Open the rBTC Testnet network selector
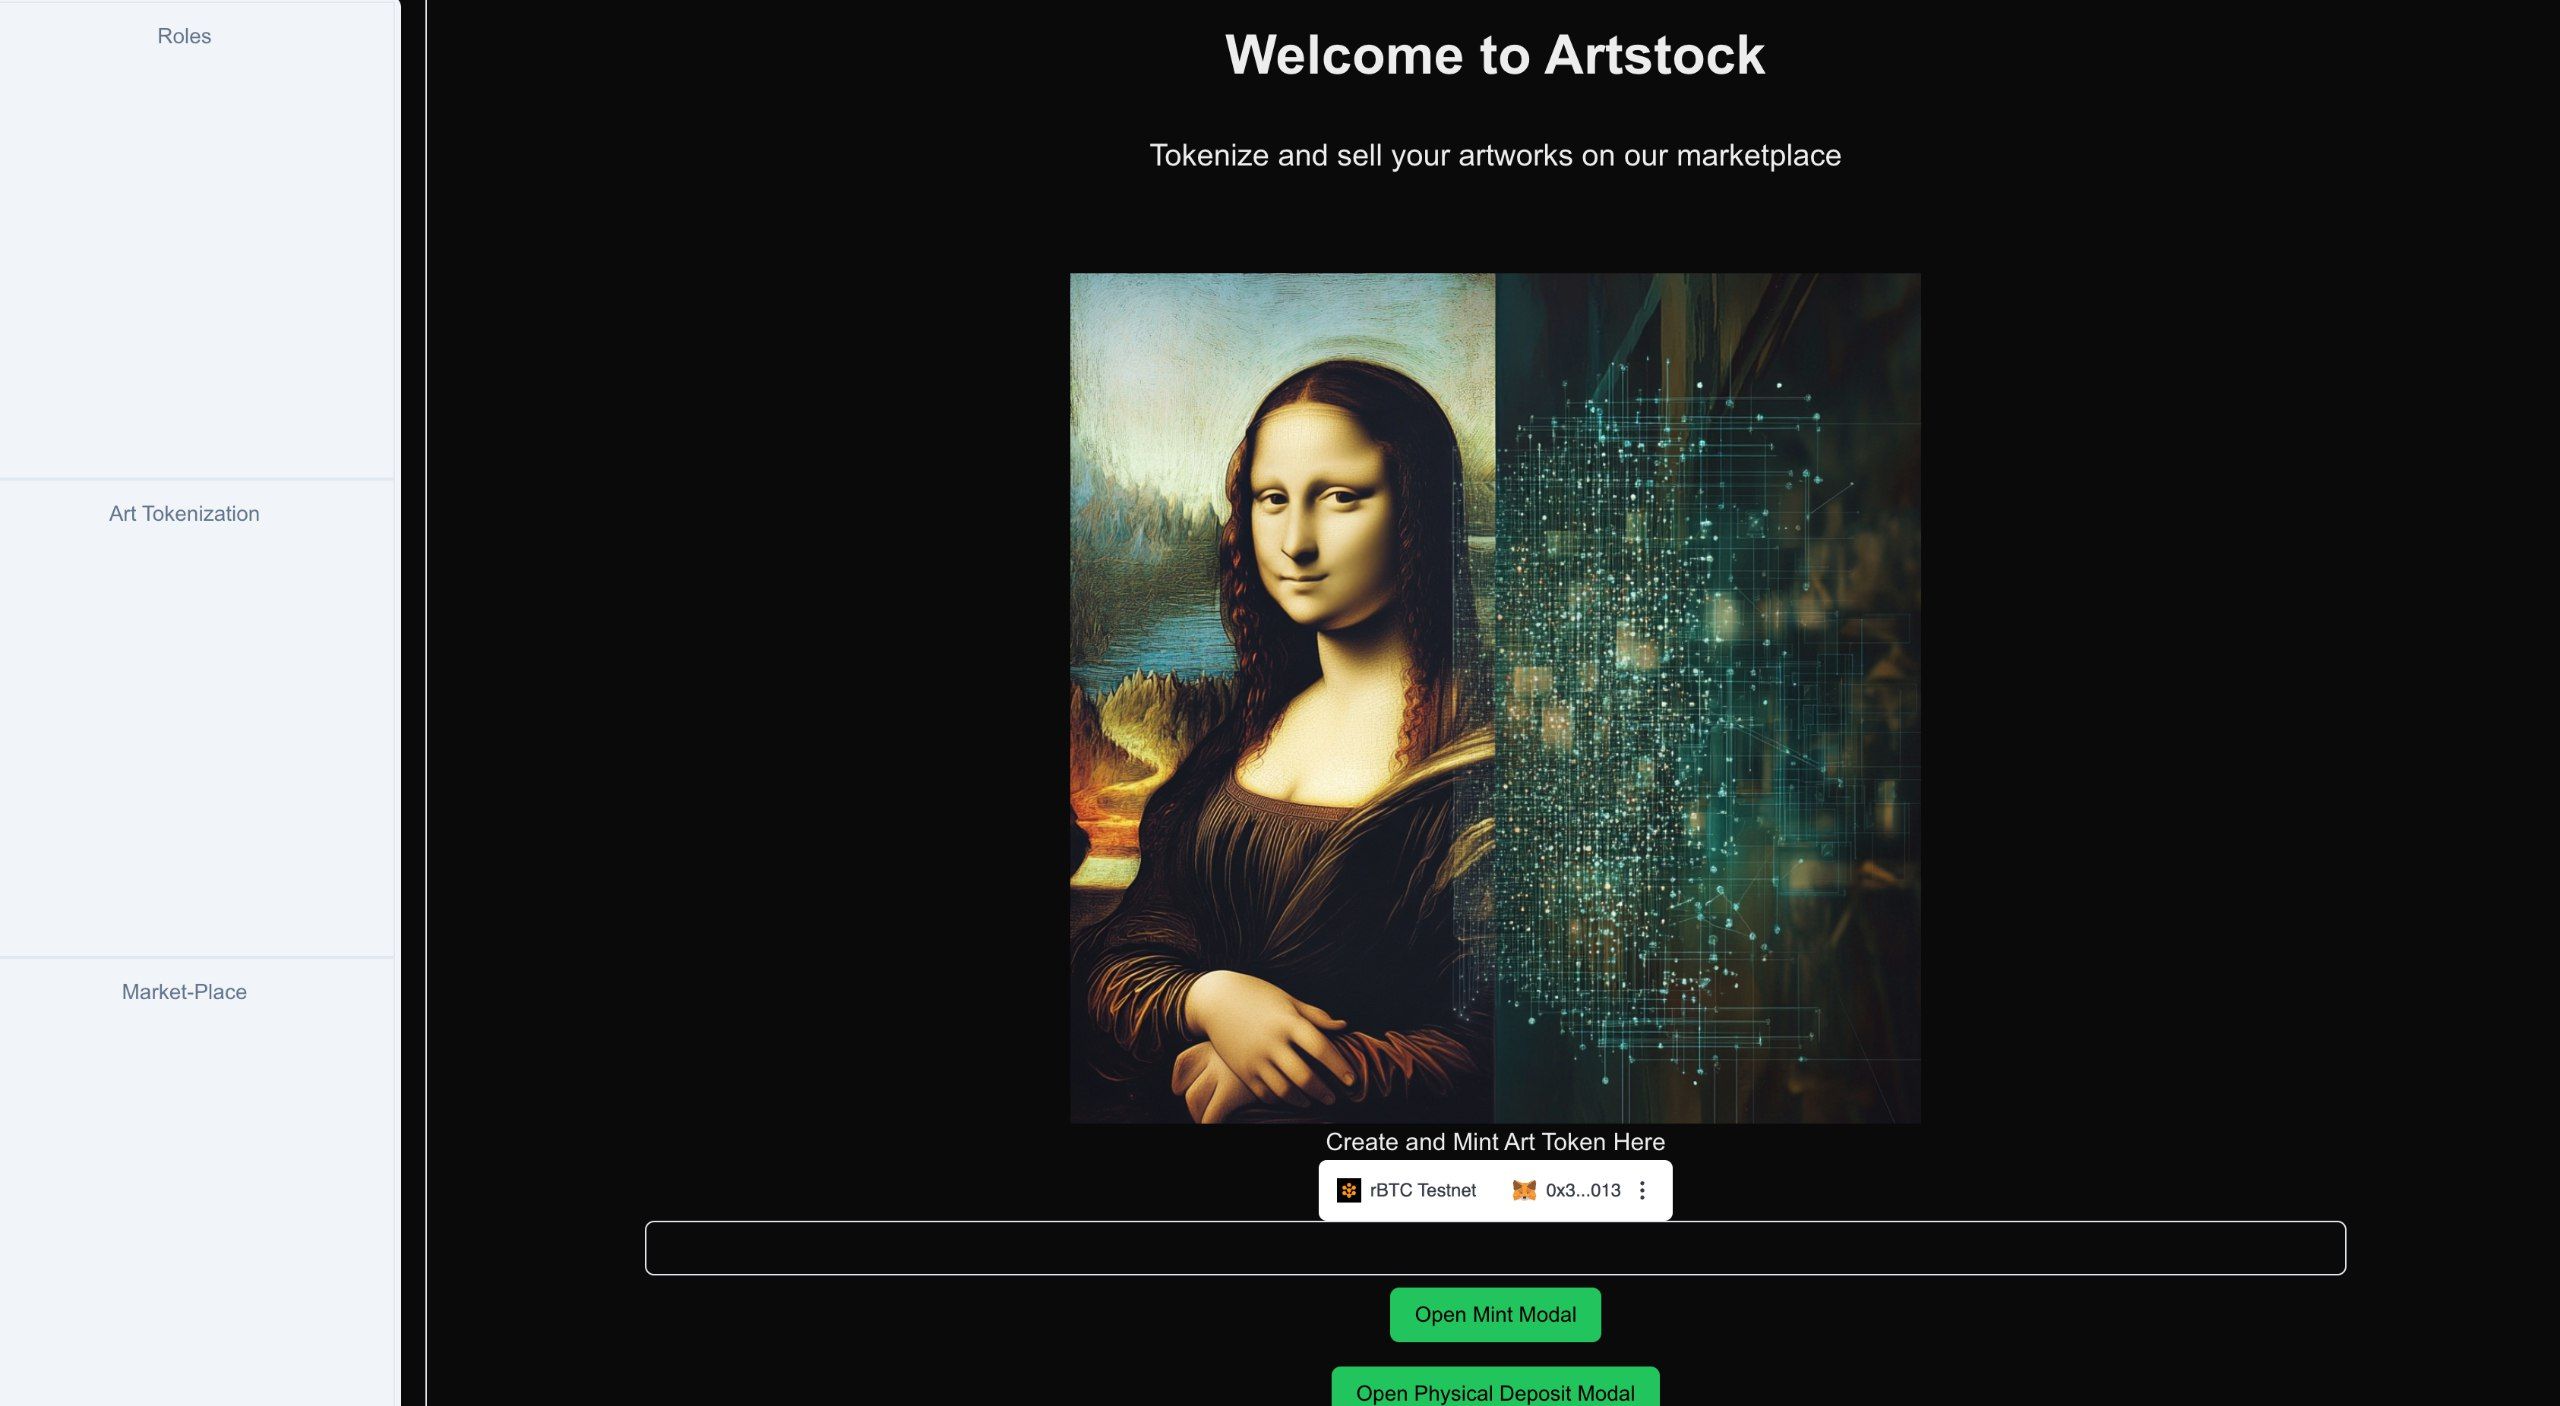This screenshot has width=2560, height=1406. (1407, 1190)
